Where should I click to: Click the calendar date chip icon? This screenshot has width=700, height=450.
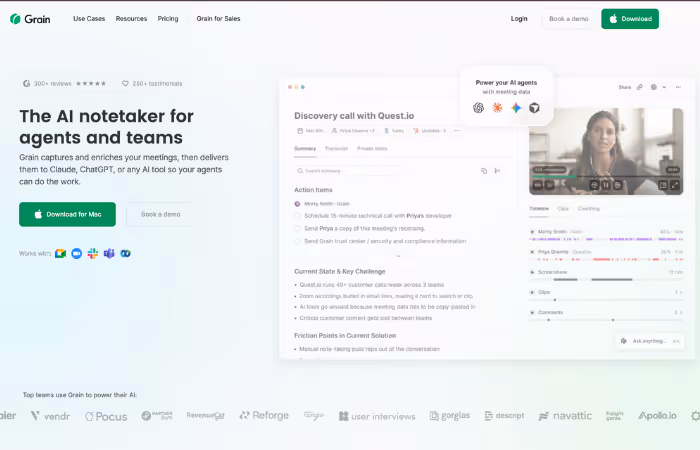[300, 131]
